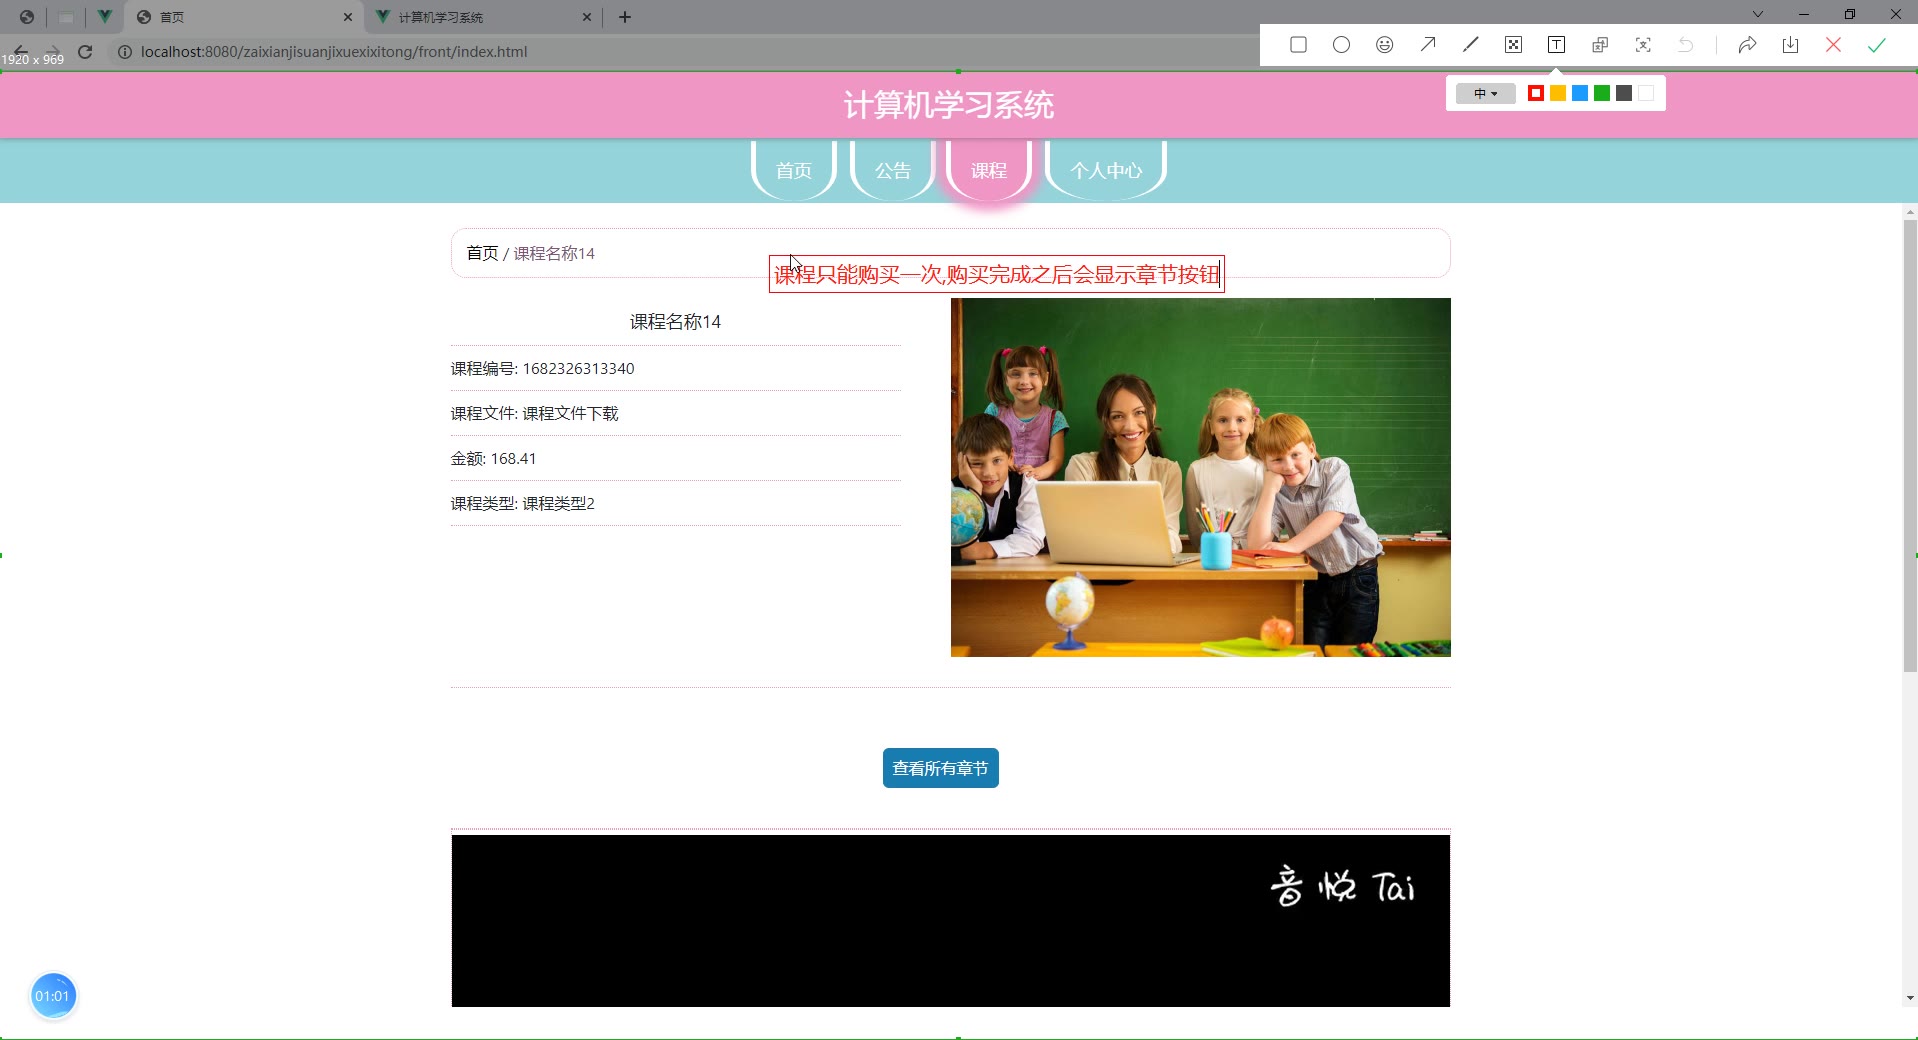
Task: Go to 首页 navigation tab
Action: [x=794, y=170]
